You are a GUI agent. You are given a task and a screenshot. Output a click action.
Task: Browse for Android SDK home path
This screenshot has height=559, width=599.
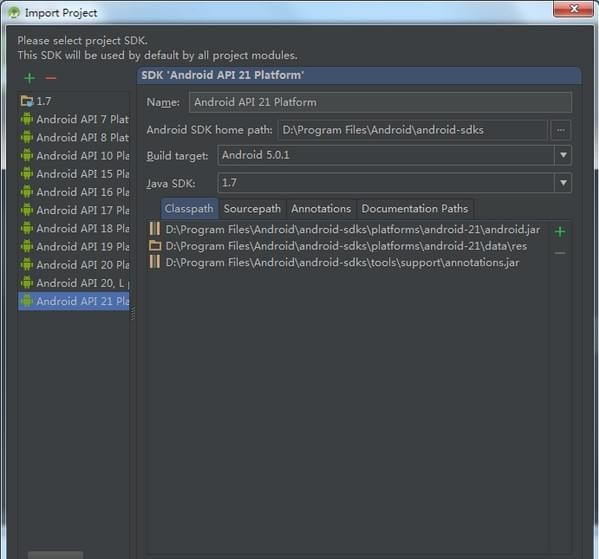click(560, 130)
